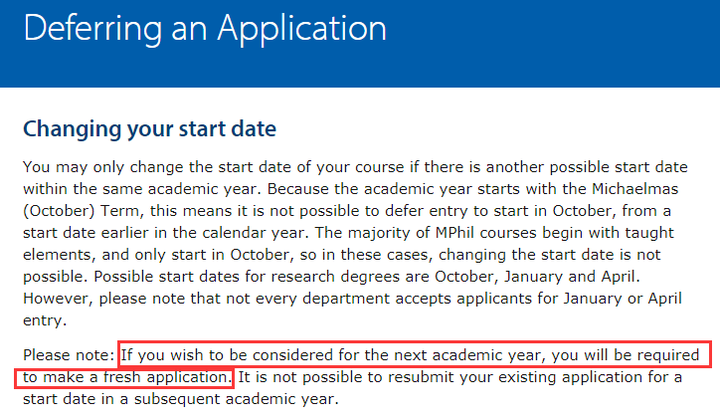Click the words 'next academic year'

[467, 355]
